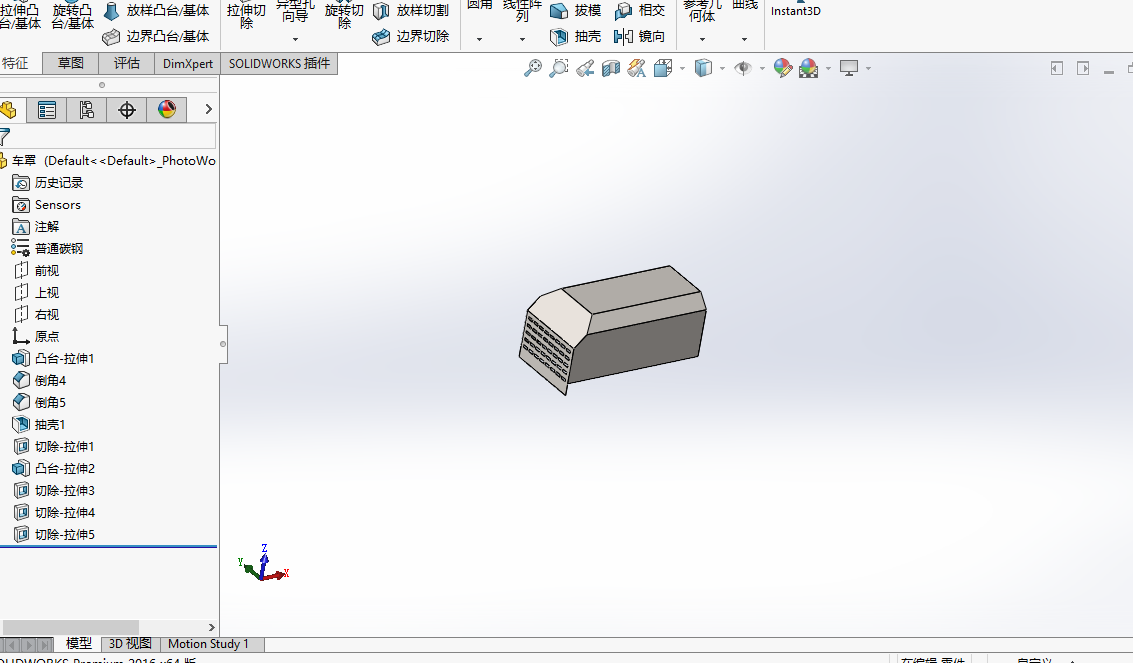Choose the Lofted Cut tool (放样切割)
Screen dimensions: 1133x663
[x=411, y=11]
